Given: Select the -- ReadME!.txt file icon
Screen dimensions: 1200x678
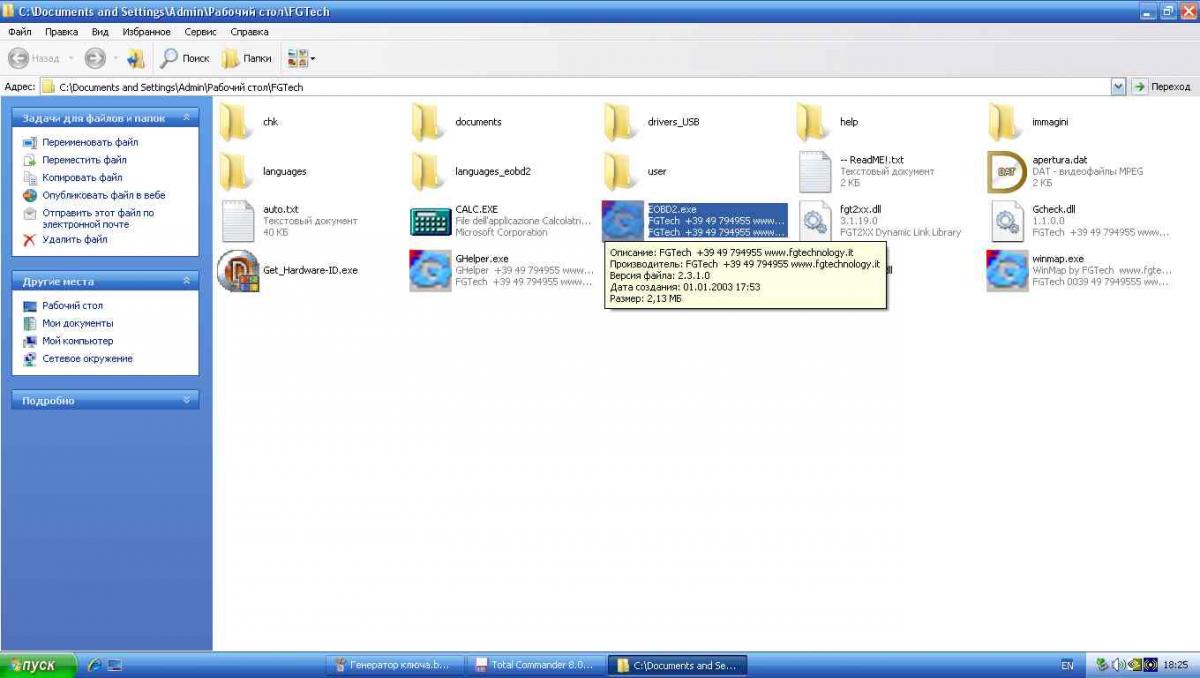Looking at the screenshot, I should pos(815,172).
